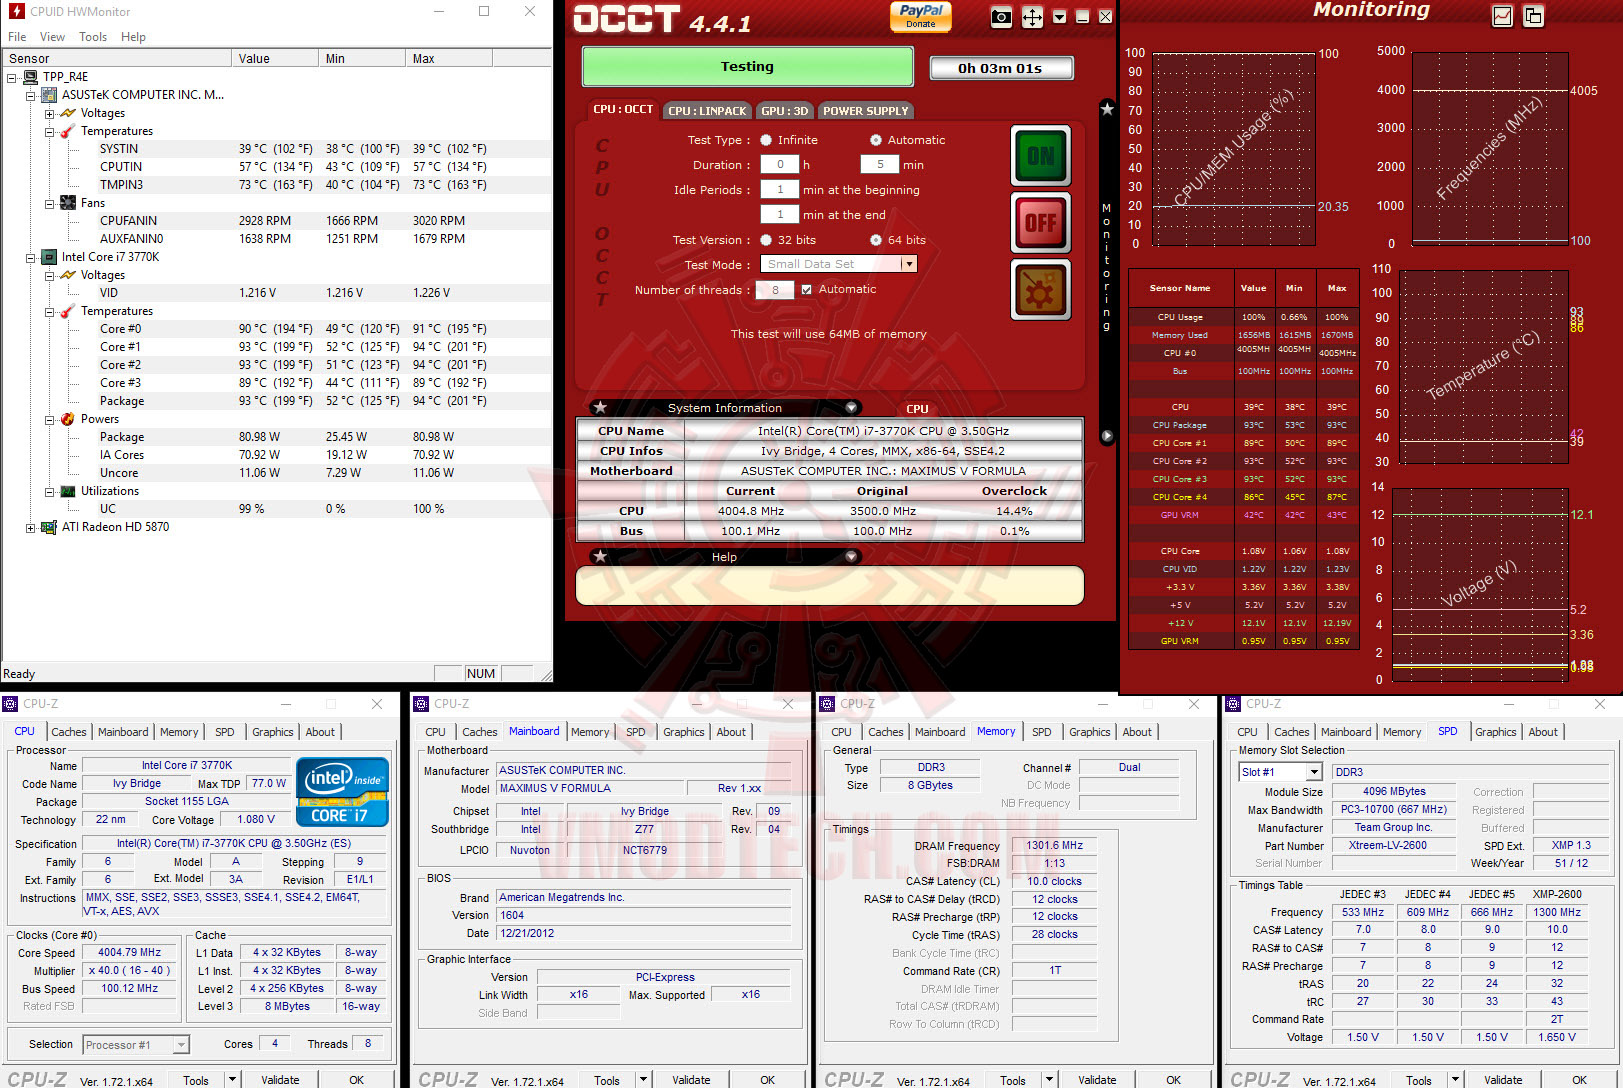Open OCCT settings via the gear icon

click(1041, 290)
